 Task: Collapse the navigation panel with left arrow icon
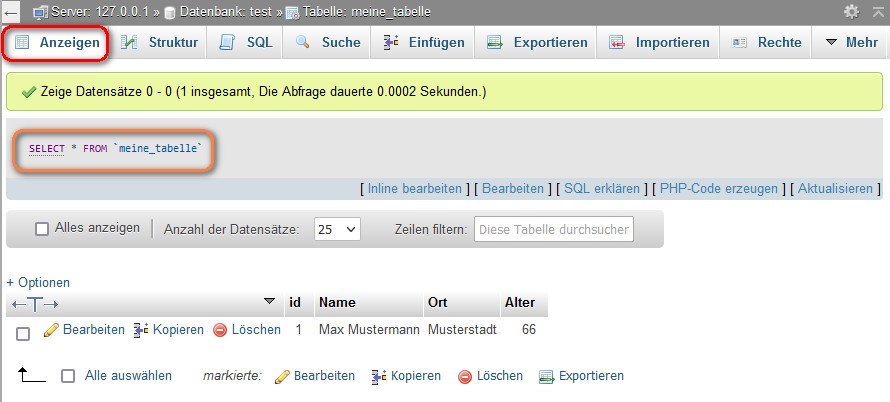pos(10,11)
